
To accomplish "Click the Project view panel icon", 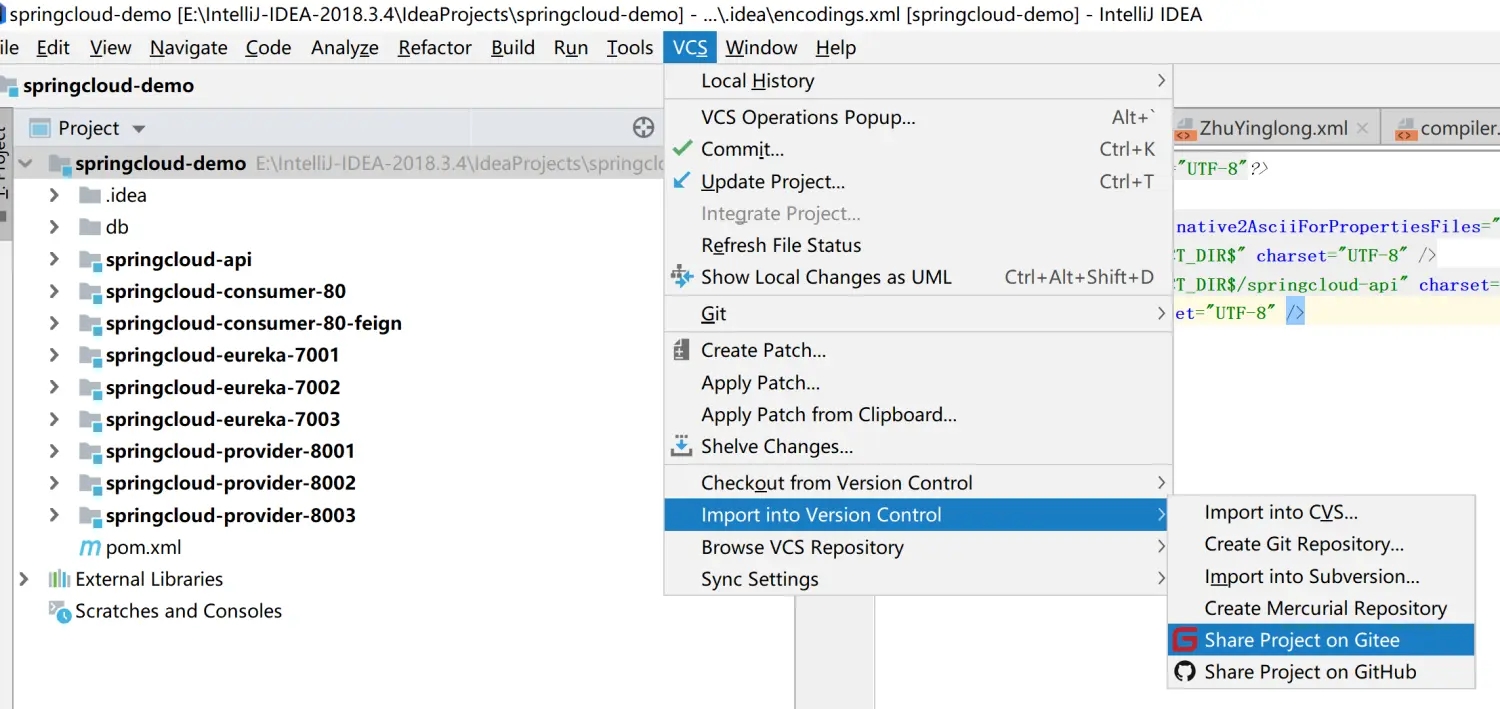I will coord(40,128).
